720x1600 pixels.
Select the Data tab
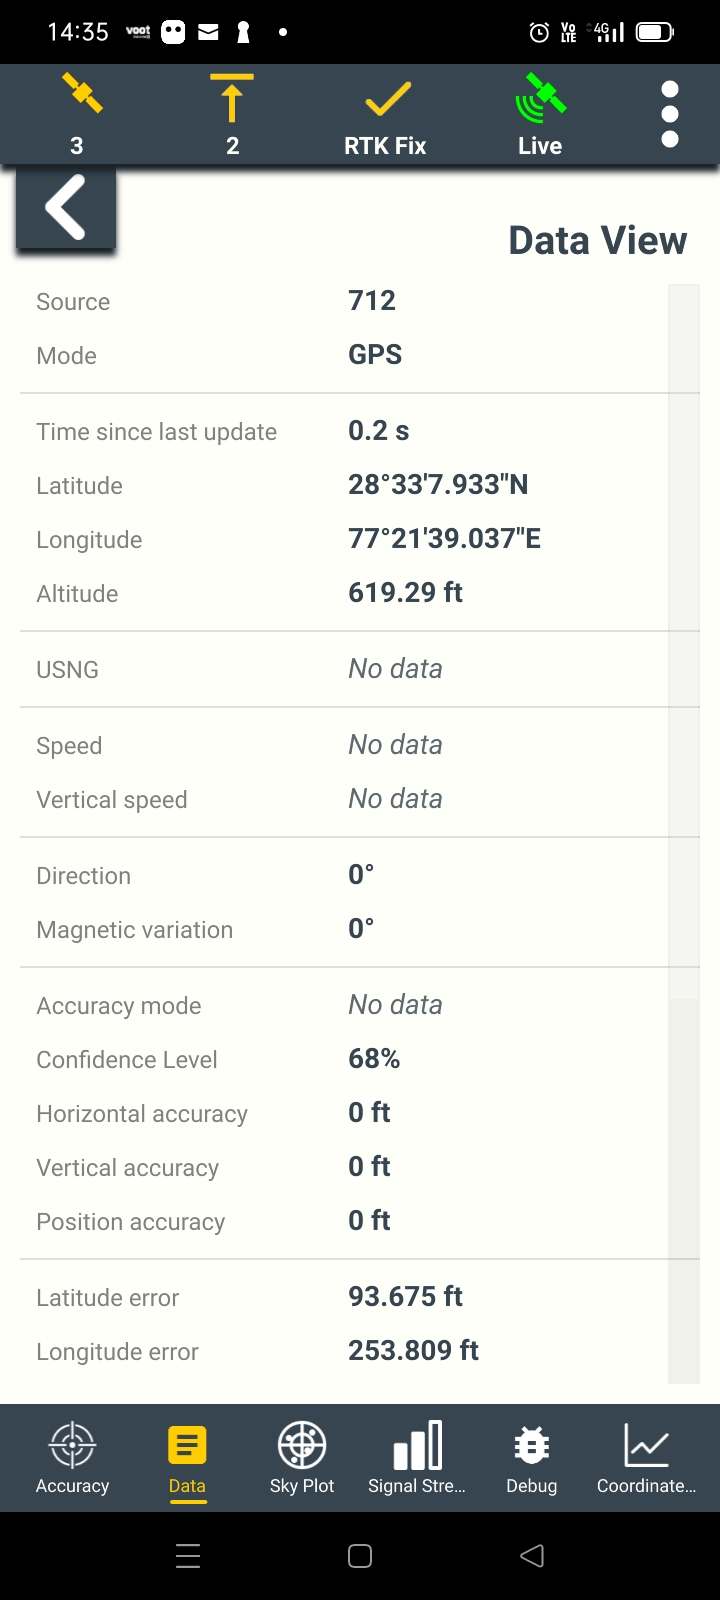[x=187, y=1458]
